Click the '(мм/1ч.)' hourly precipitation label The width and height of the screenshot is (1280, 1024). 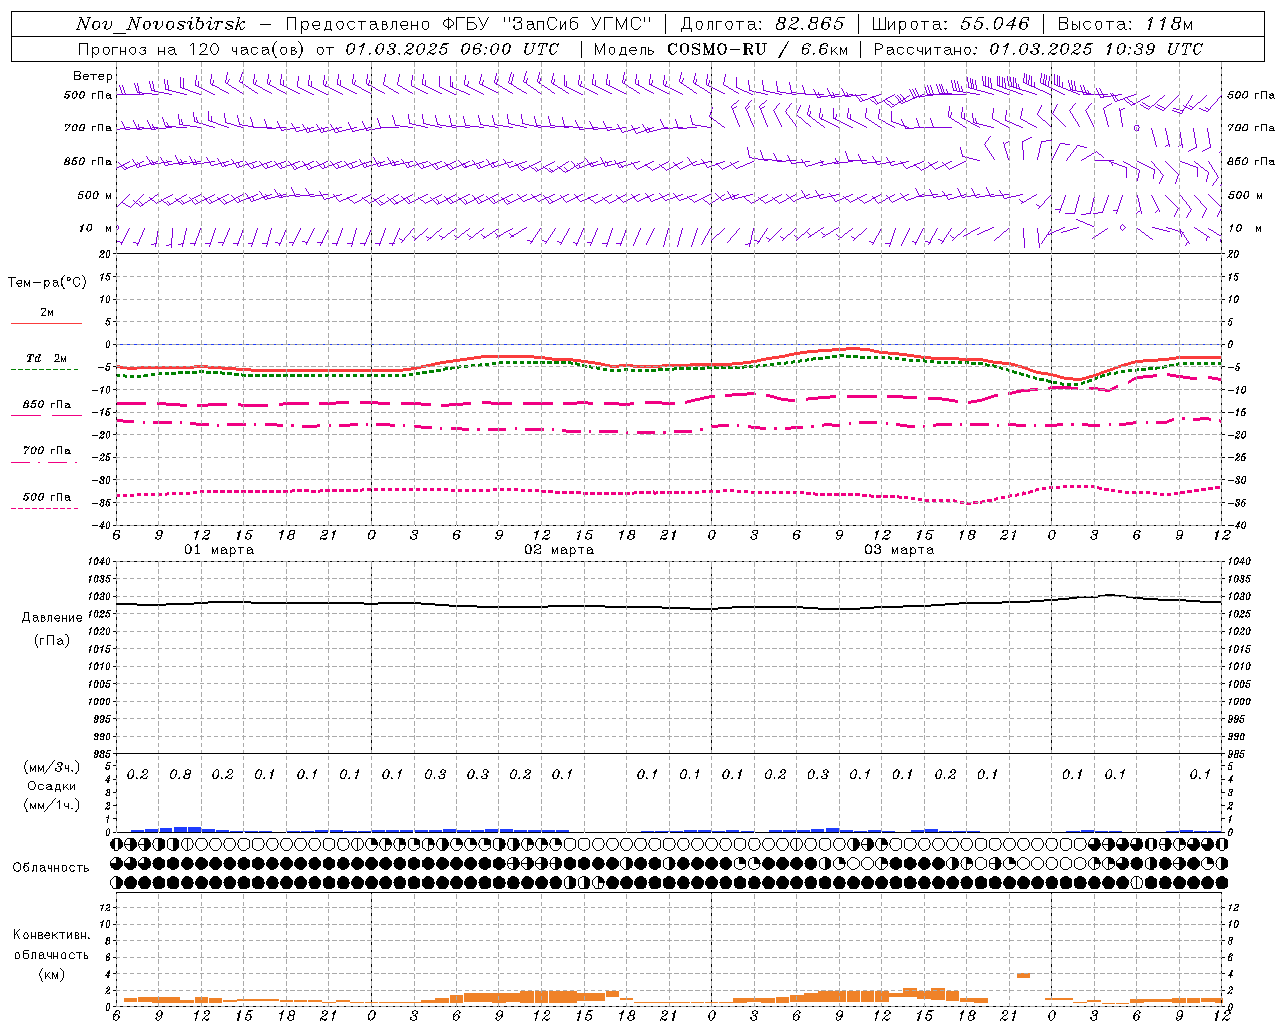coord(51,805)
